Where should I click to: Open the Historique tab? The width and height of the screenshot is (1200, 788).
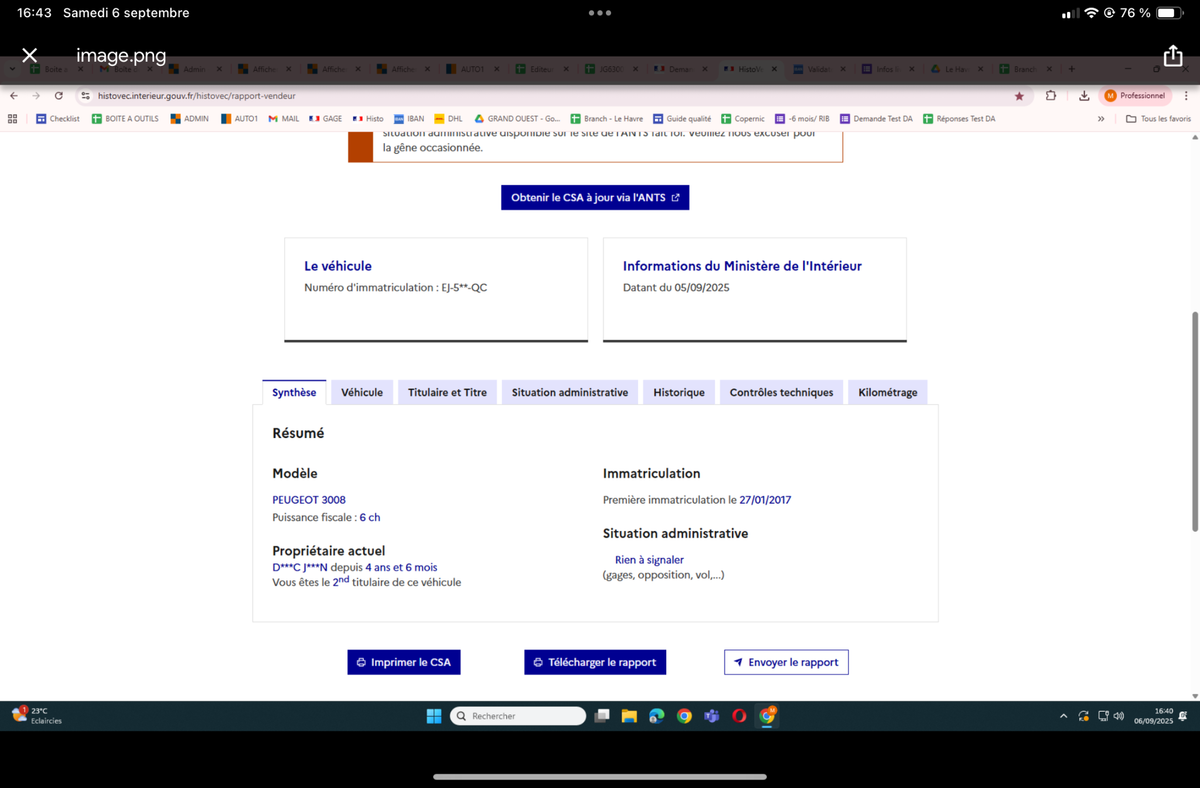point(679,392)
